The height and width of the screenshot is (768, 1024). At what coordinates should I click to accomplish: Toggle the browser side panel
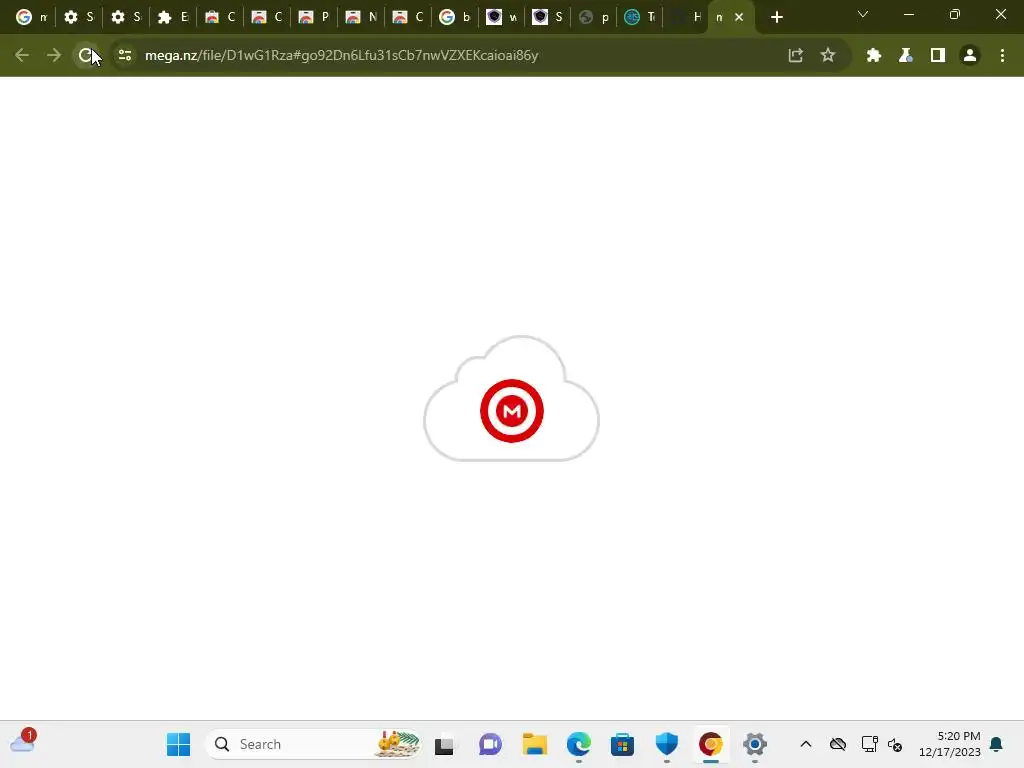938,56
